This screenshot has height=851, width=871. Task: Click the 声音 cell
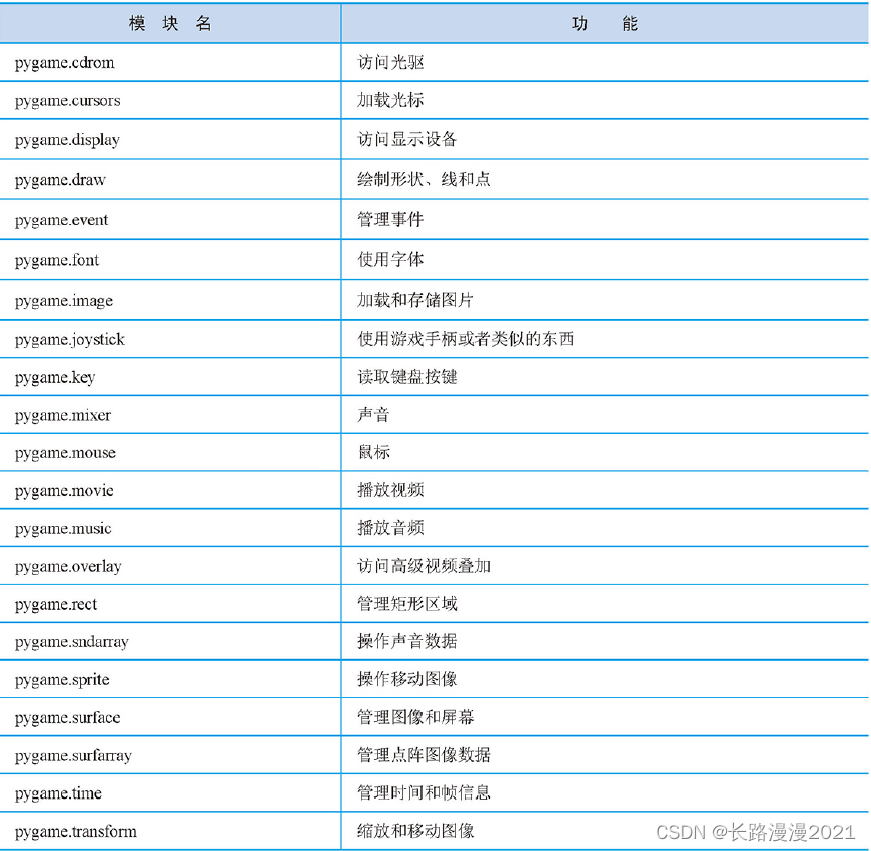click(x=373, y=414)
